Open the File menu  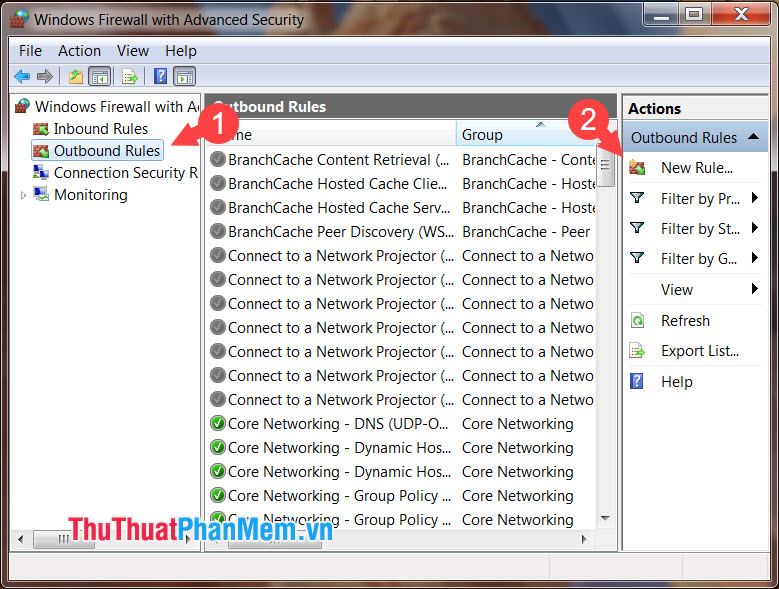30,51
